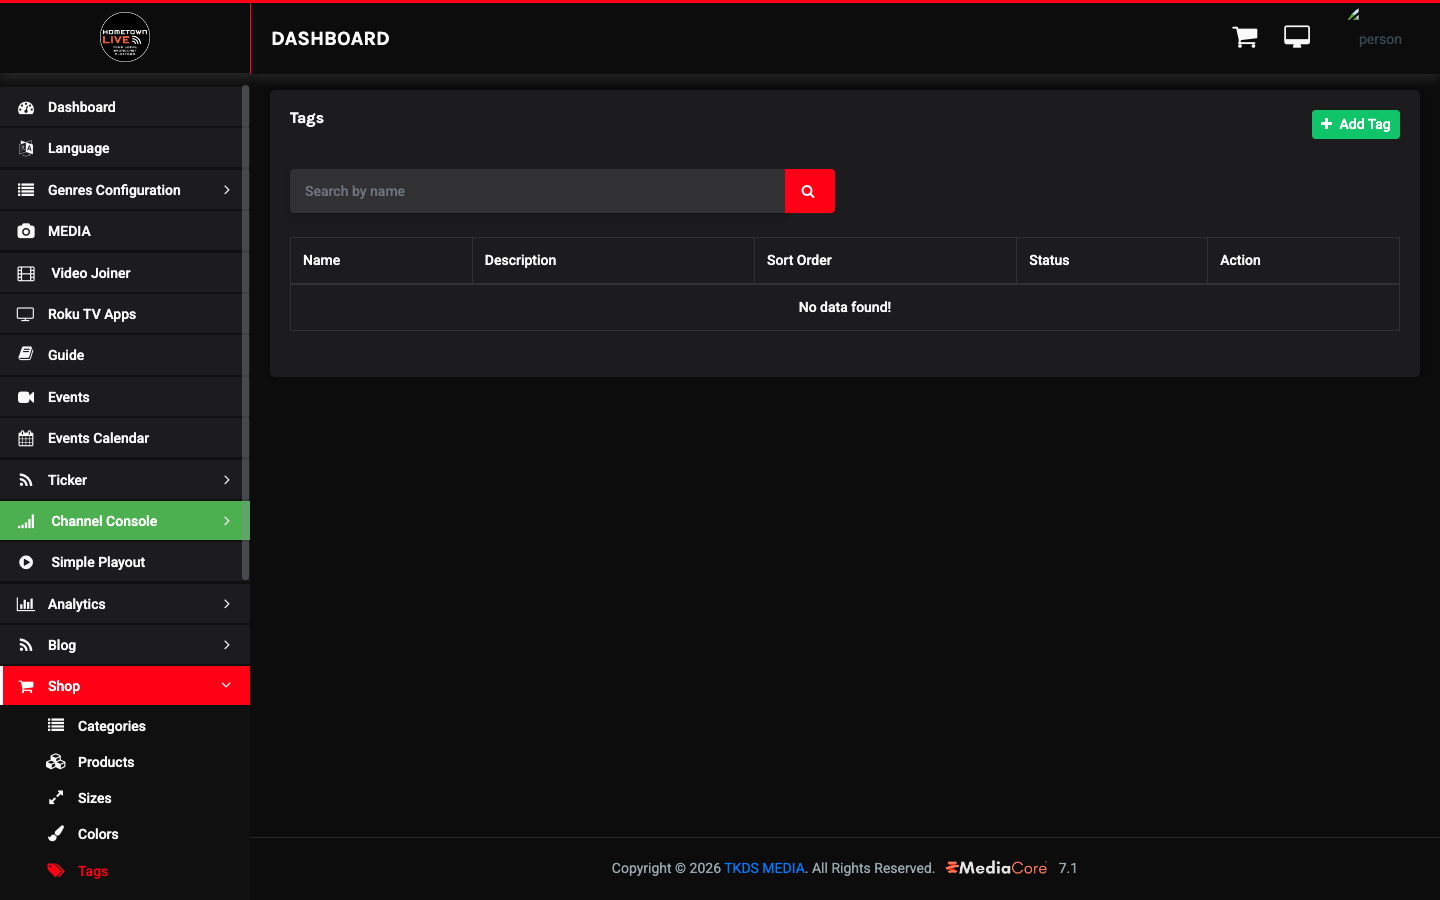This screenshot has width=1440, height=900.
Task: Open the shopping cart icon in header
Action: 1245,37
